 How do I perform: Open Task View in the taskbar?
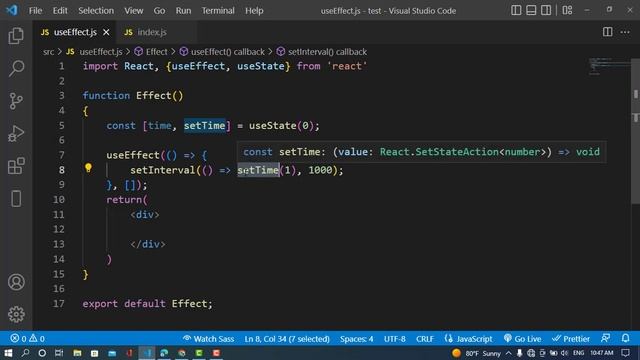59,353
